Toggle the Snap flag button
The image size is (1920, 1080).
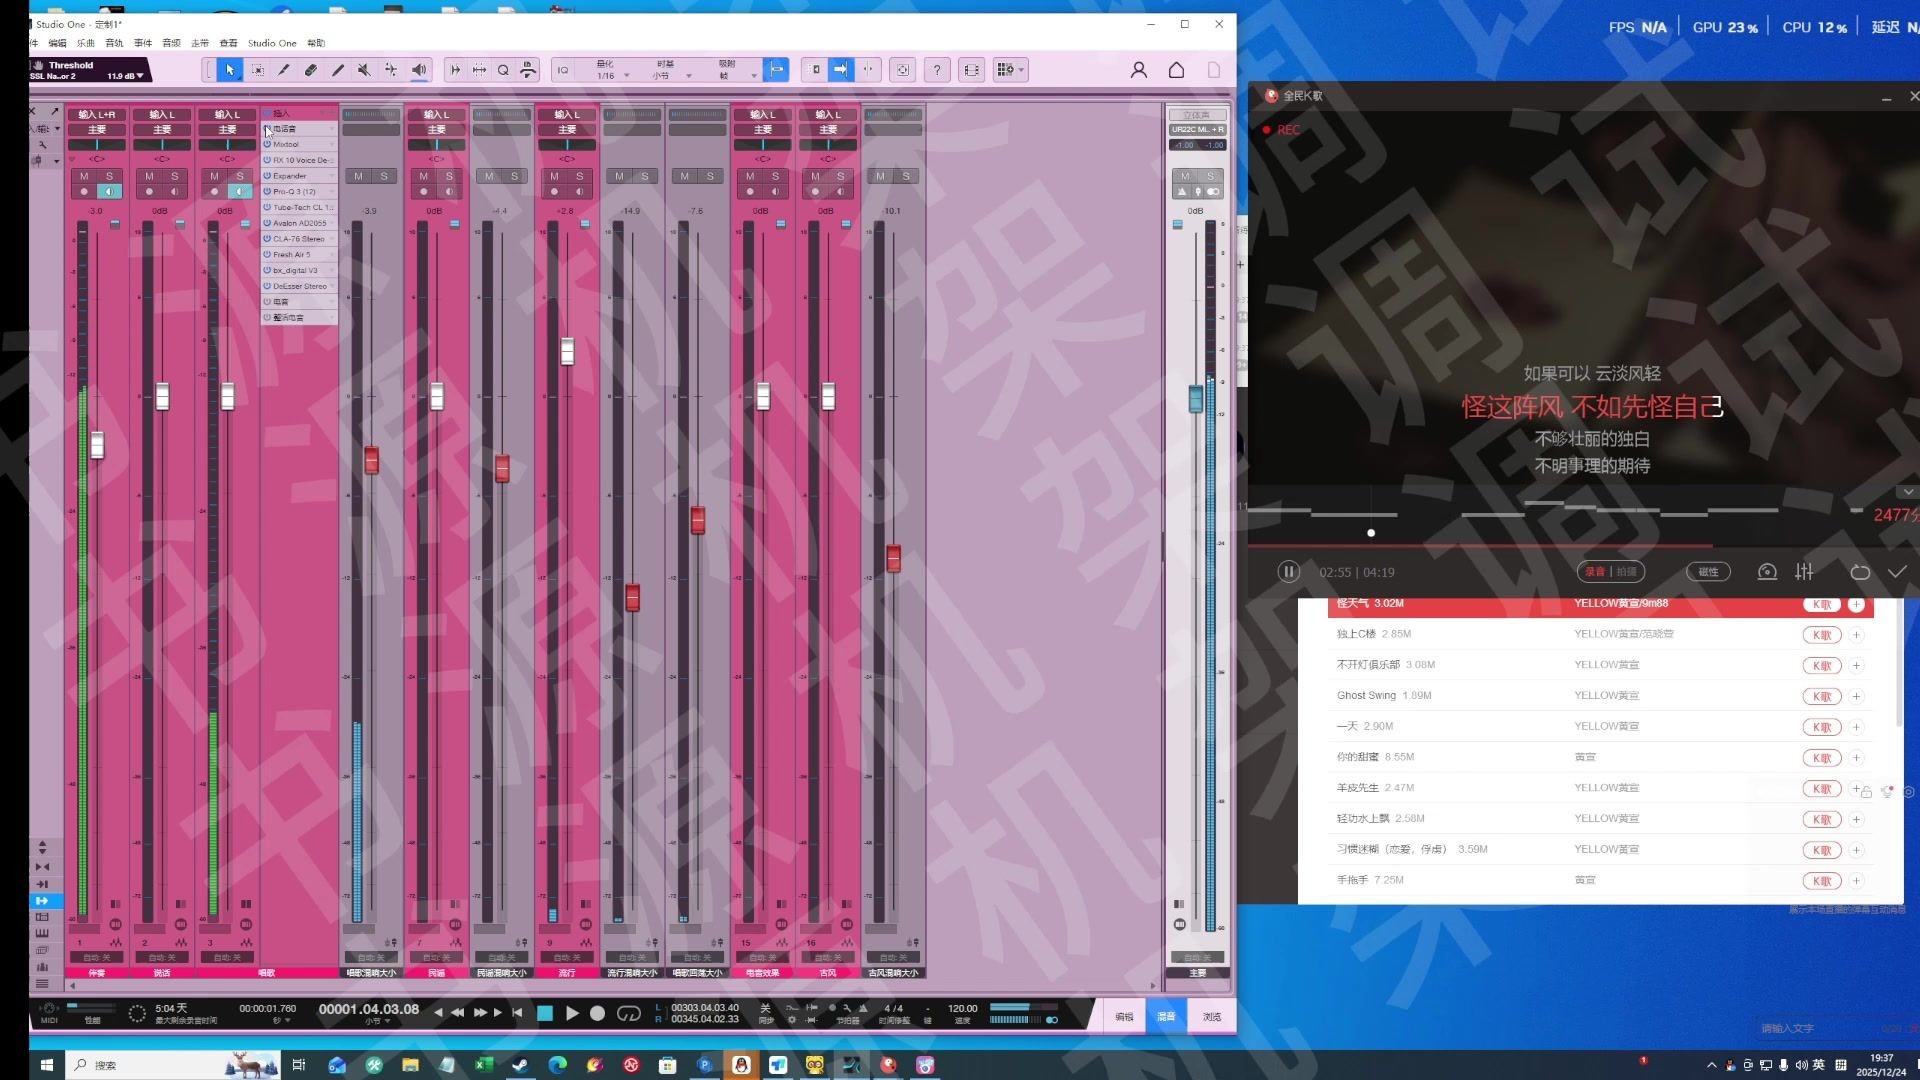point(776,70)
